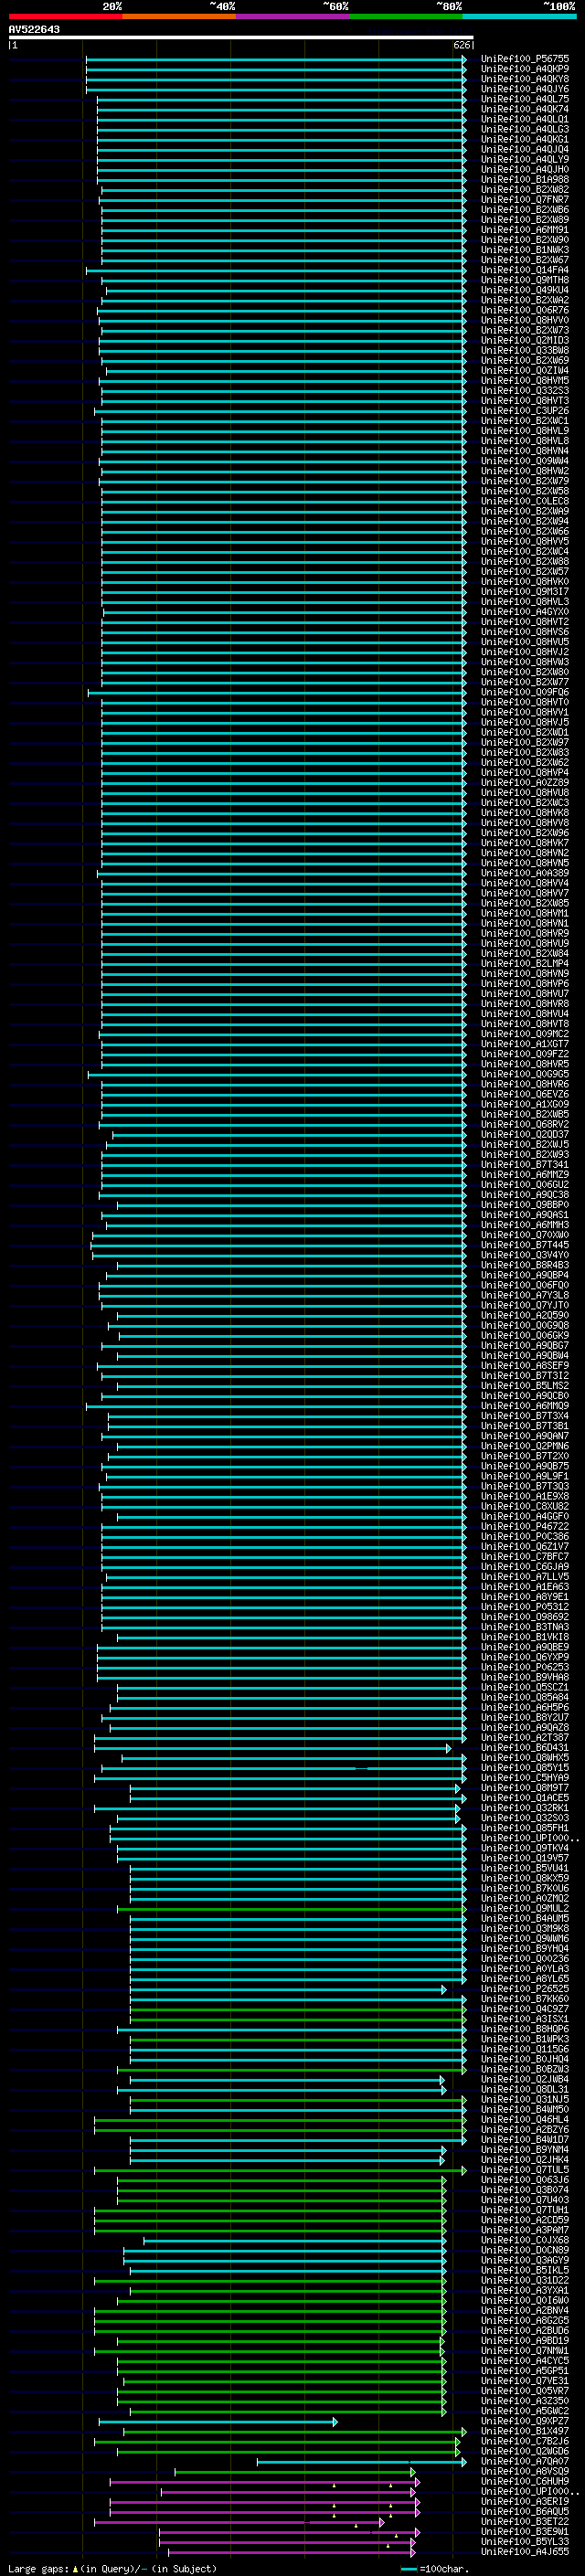Select the UniRef100_C6HUH9 label
This screenshot has height=2576, width=585.
525,2482
